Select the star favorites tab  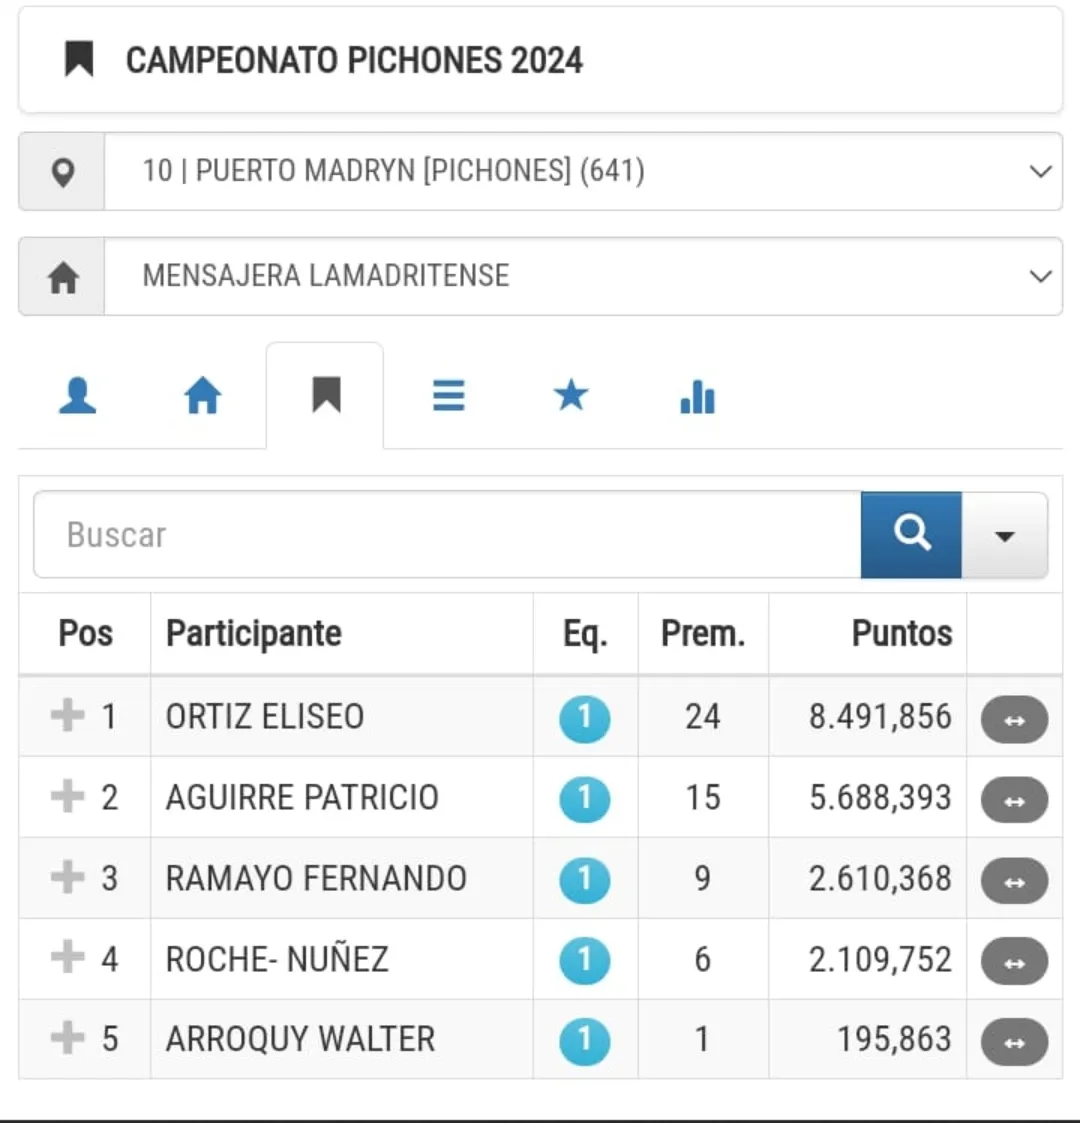(571, 396)
